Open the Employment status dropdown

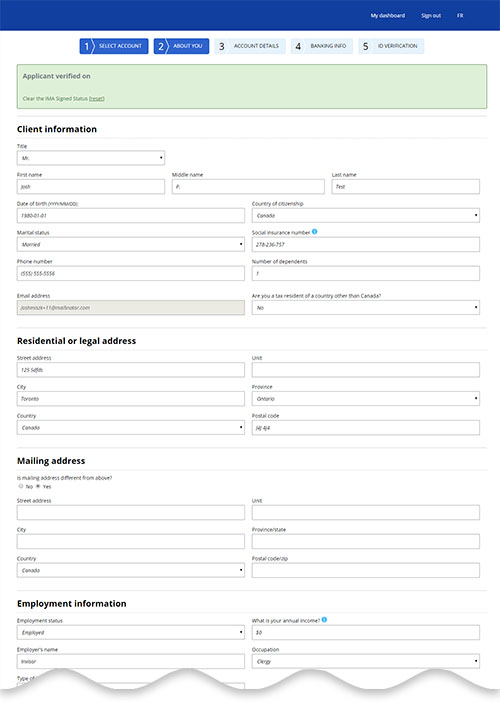[x=131, y=633]
